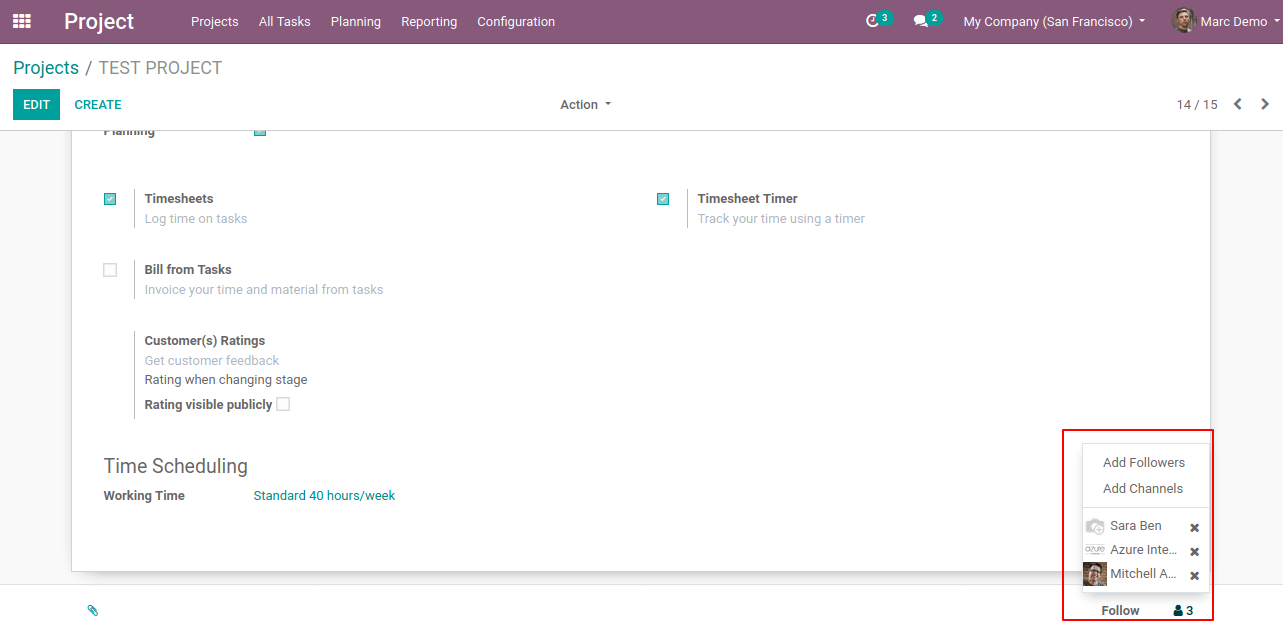Go to the previous record arrow
Image resolution: width=1283 pixels, height=637 pixels.
[x=1238, y=104]
